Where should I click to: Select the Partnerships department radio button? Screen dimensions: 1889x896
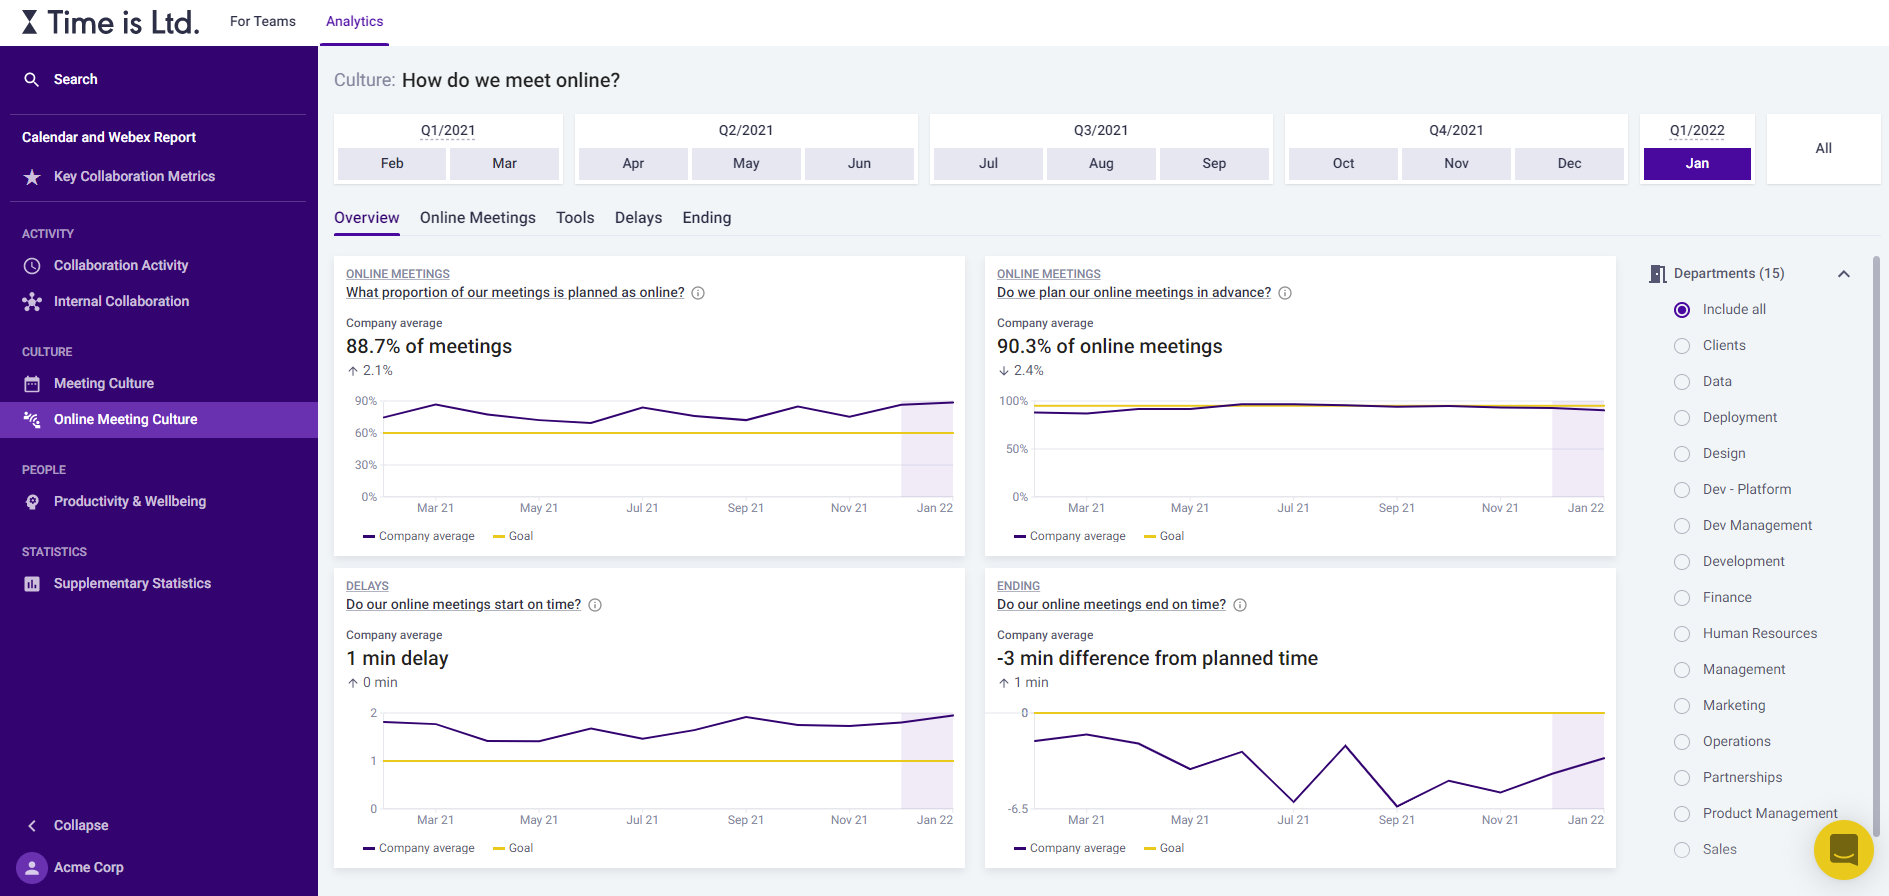pyautogui.click(x=1682, y=778)
